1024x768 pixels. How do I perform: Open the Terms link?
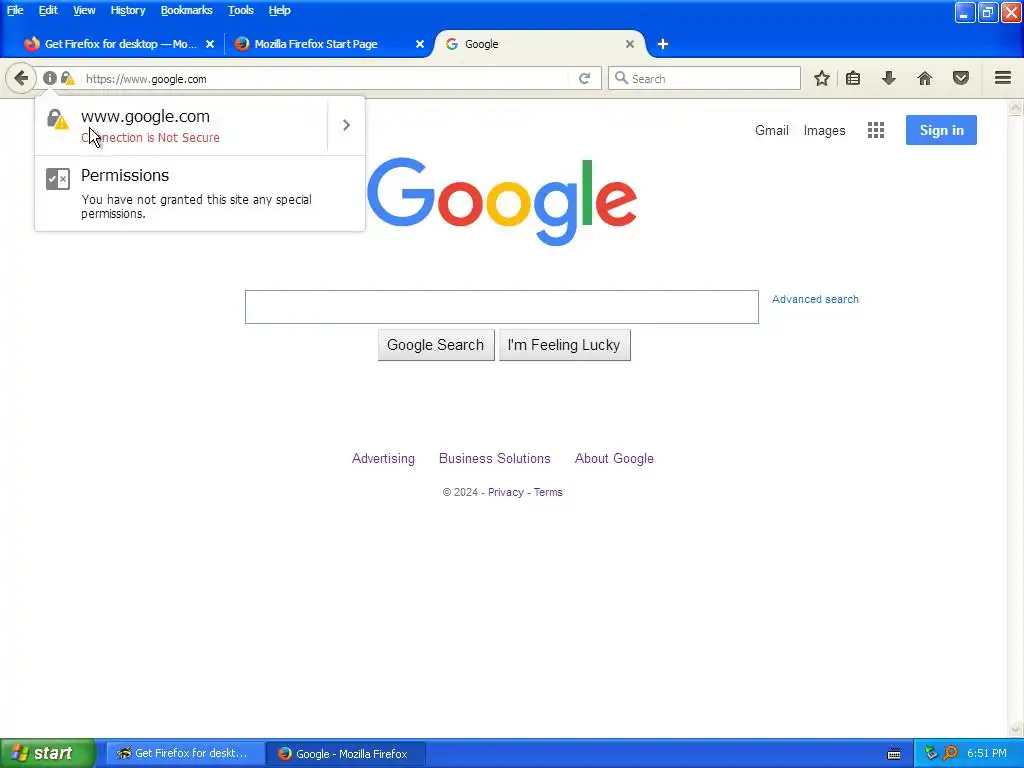(548, 492)
